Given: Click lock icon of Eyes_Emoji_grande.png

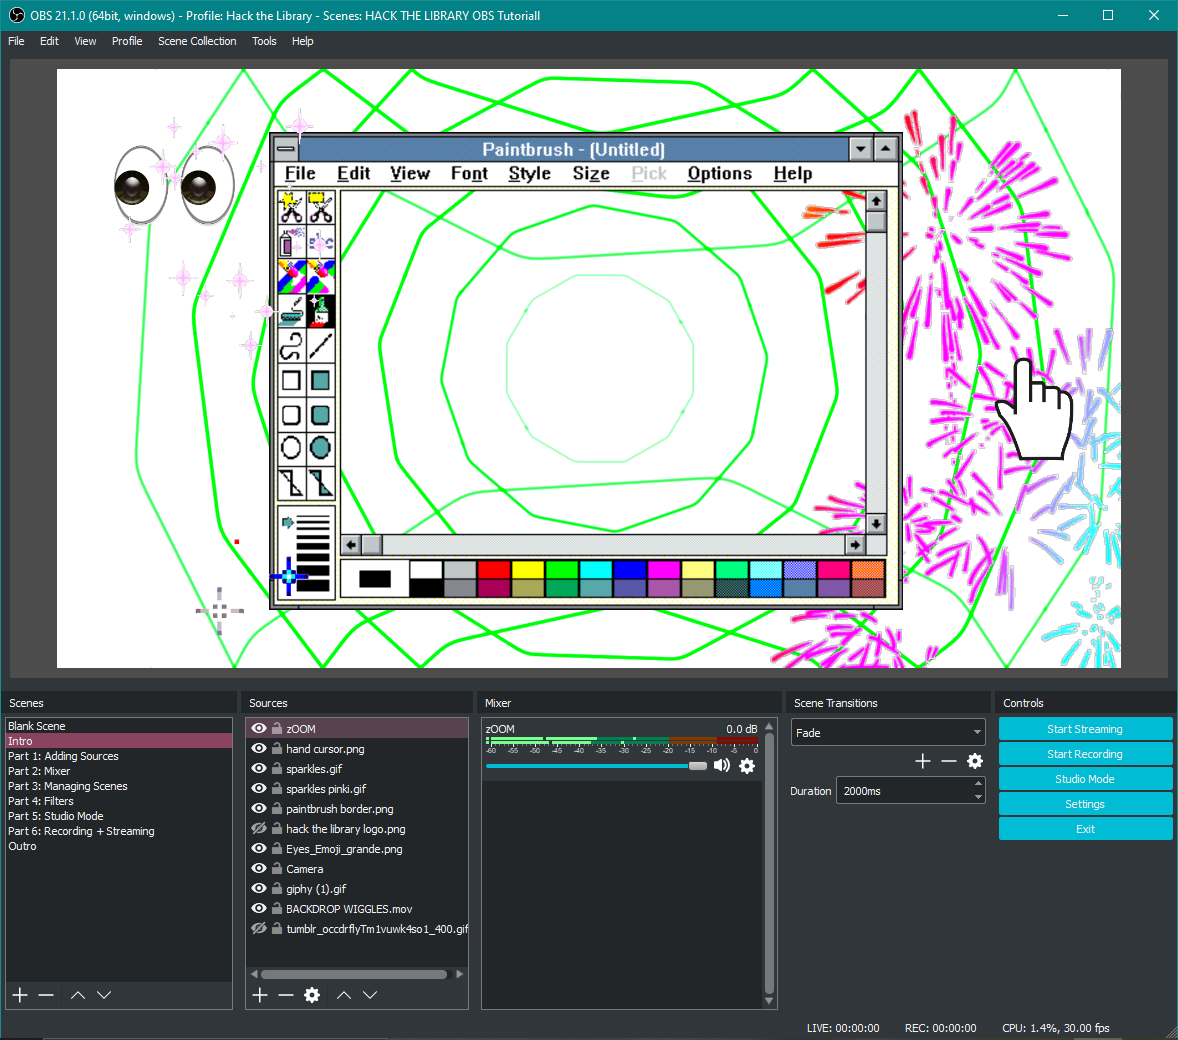Looking at the screenshot, I should pyautogui.click(x=277, y=848).
